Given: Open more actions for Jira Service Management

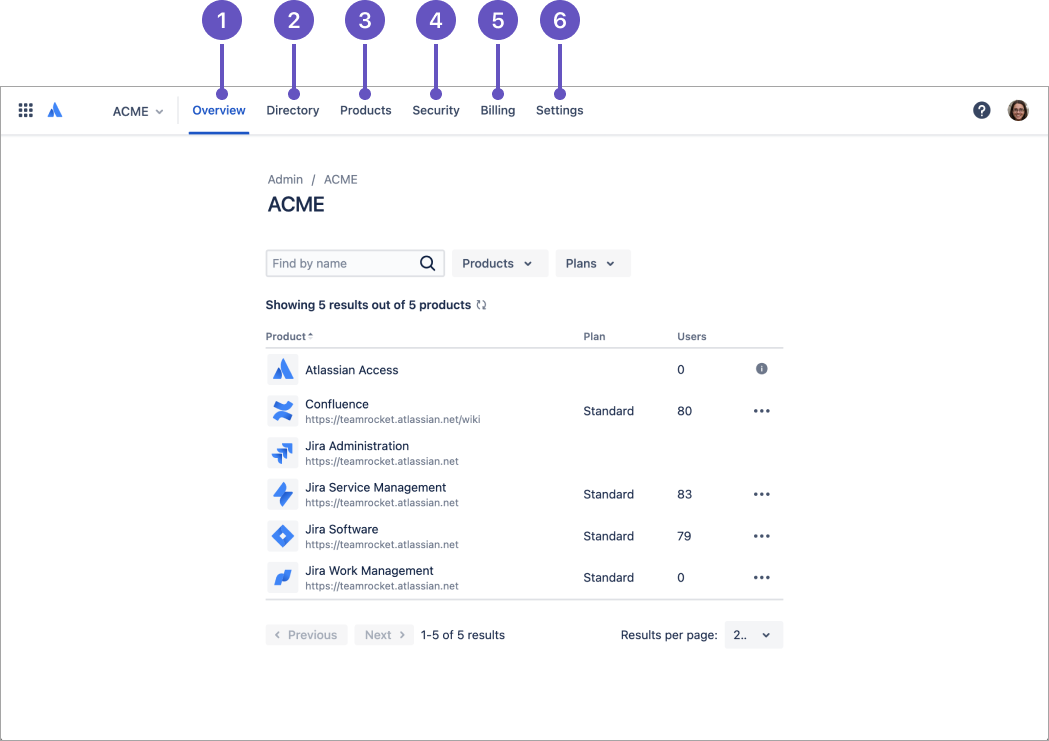Looking at the screenshot, I should click(761, 495).
